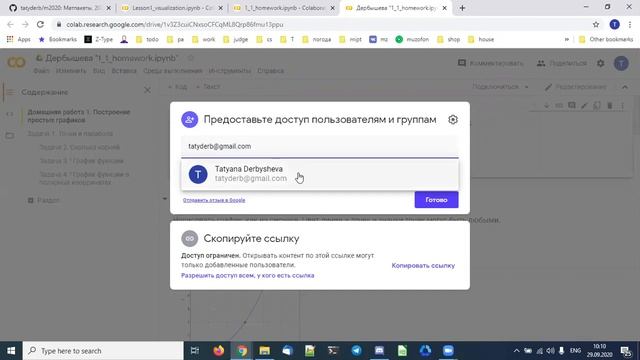Add a text cell with + Текст
The width and height of the screenshot is (640, 360).
[x=208, y=87]
